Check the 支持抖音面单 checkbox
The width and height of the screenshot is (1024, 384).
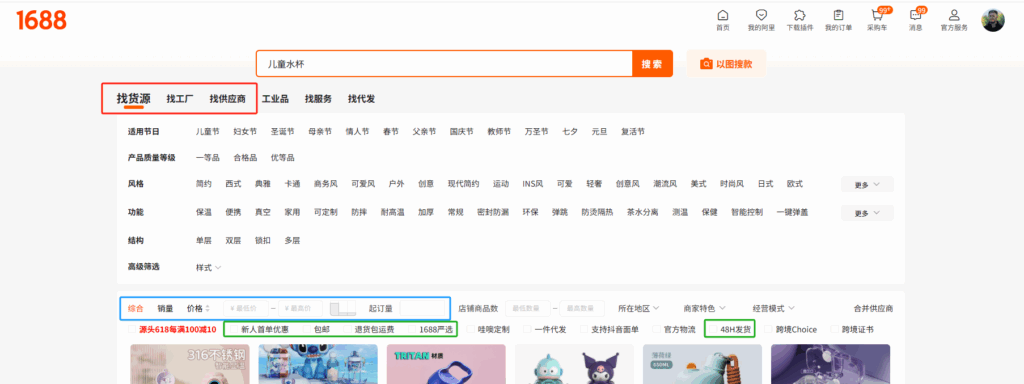[x=584, y=329]
